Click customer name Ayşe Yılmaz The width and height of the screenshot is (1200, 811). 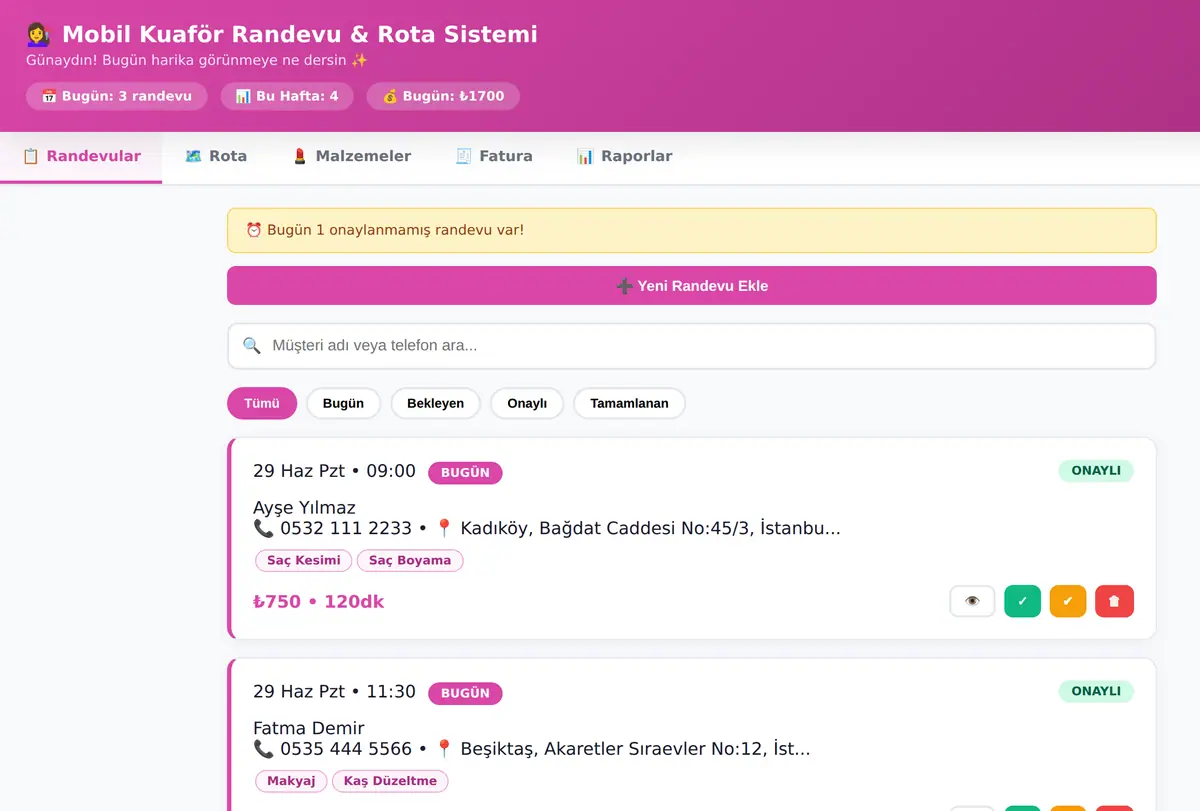(x=304, y=507)
